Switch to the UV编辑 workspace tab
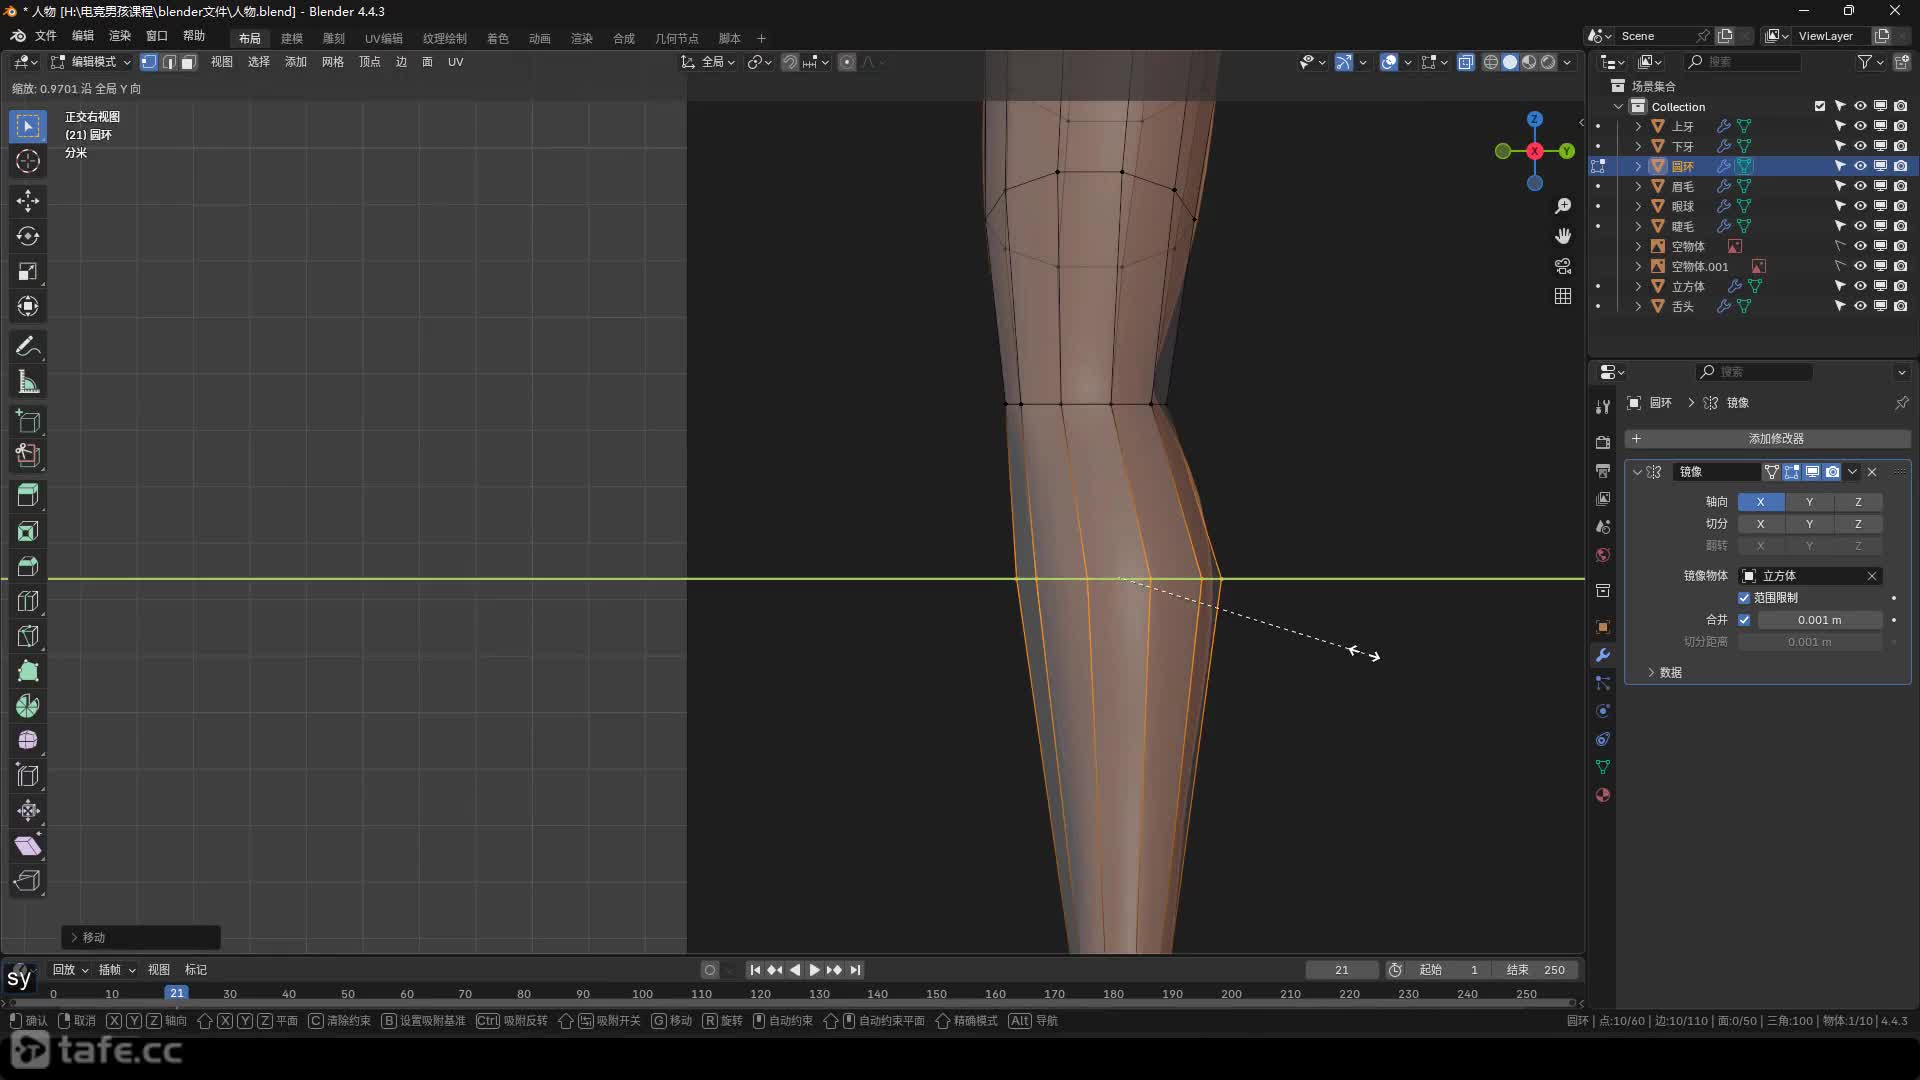The height and width of the screenshot is (1080, 1920). click(383, 38)
